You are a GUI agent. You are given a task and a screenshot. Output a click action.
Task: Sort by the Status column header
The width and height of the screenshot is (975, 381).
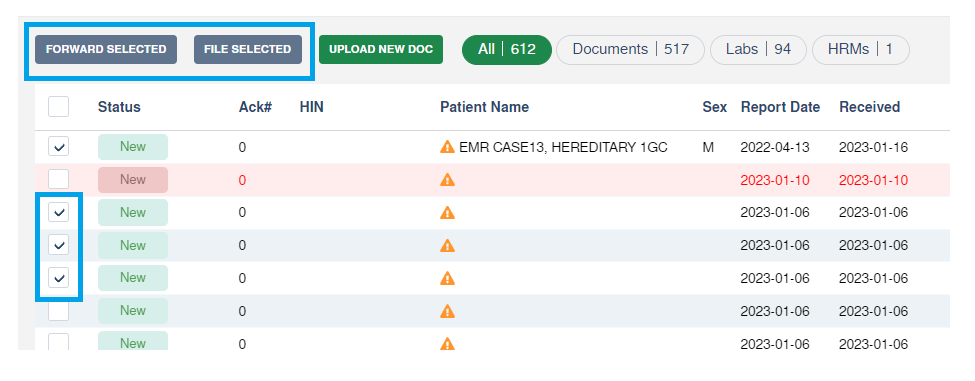pyautogui.click(x=119, y=107)
